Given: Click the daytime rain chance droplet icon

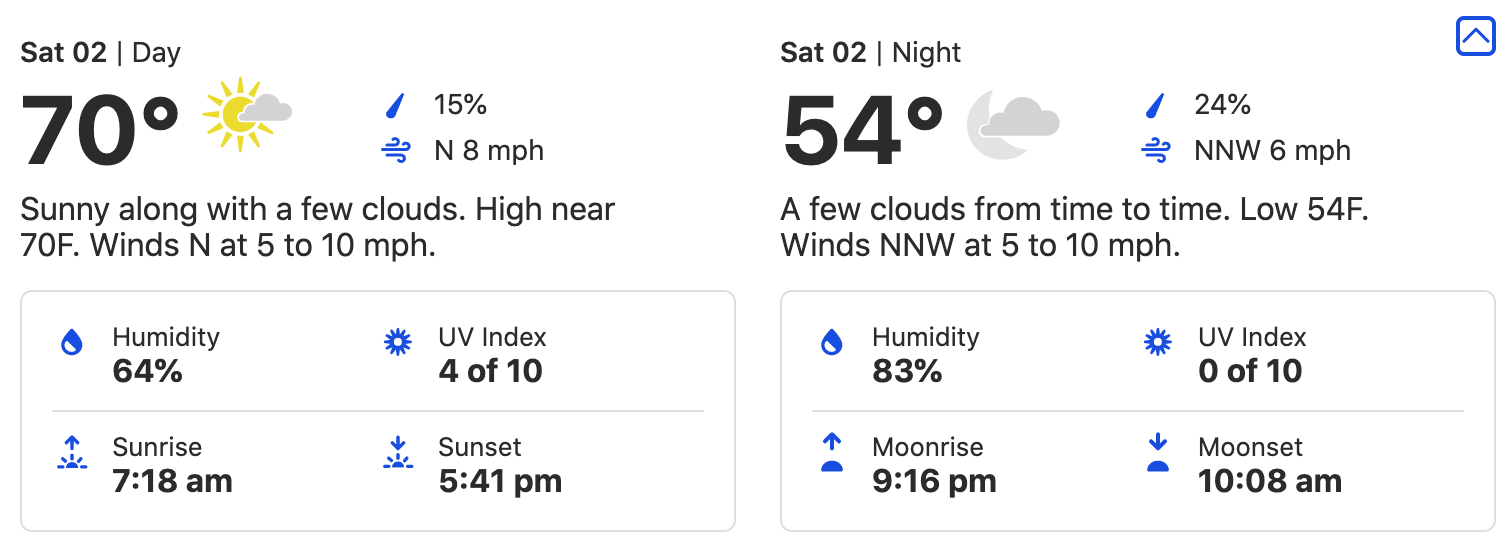Looking at the screenshot, I should [396, 105].
